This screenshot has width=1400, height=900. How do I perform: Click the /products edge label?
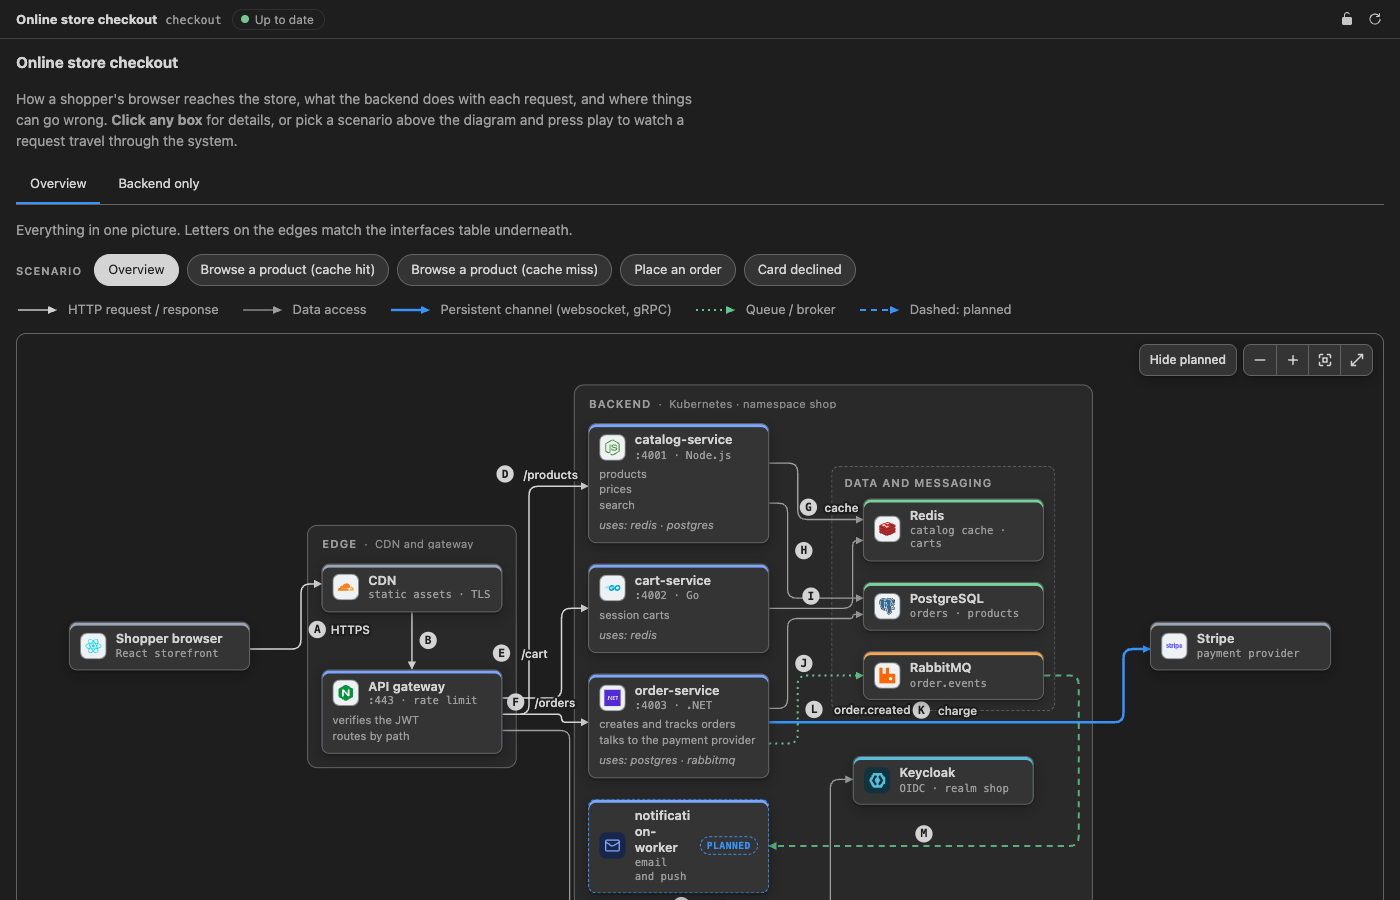550,475
